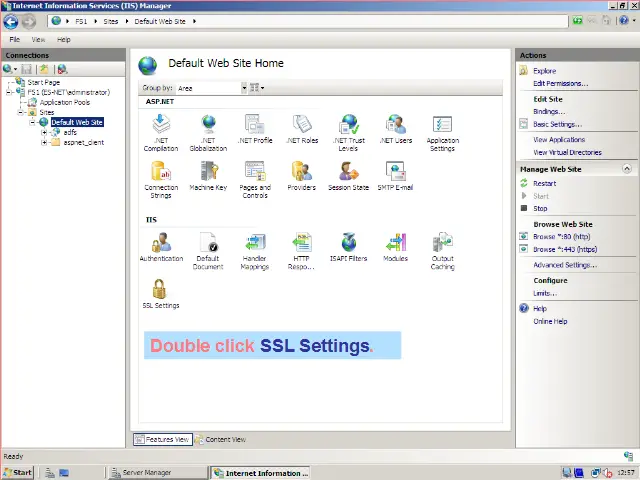The height and width of the screenshot is (480, 640).
Task: Open the Help menu
Action: pyautogui.click(x=64, y=40)
